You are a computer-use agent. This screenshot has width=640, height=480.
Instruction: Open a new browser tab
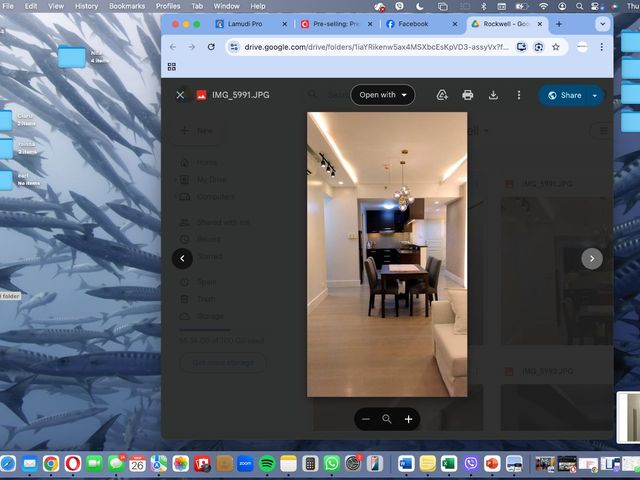[559, 24]
